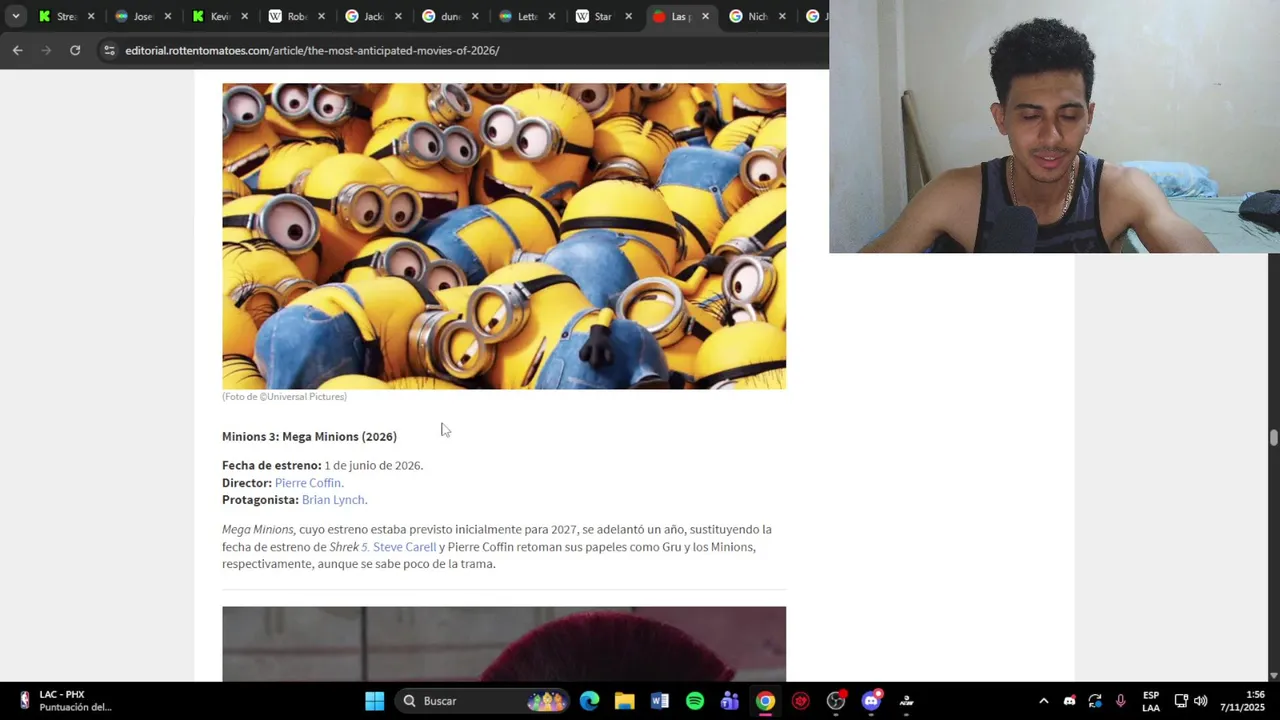
Task: Close the 'Lett' tab
Action: click(552, 16)
